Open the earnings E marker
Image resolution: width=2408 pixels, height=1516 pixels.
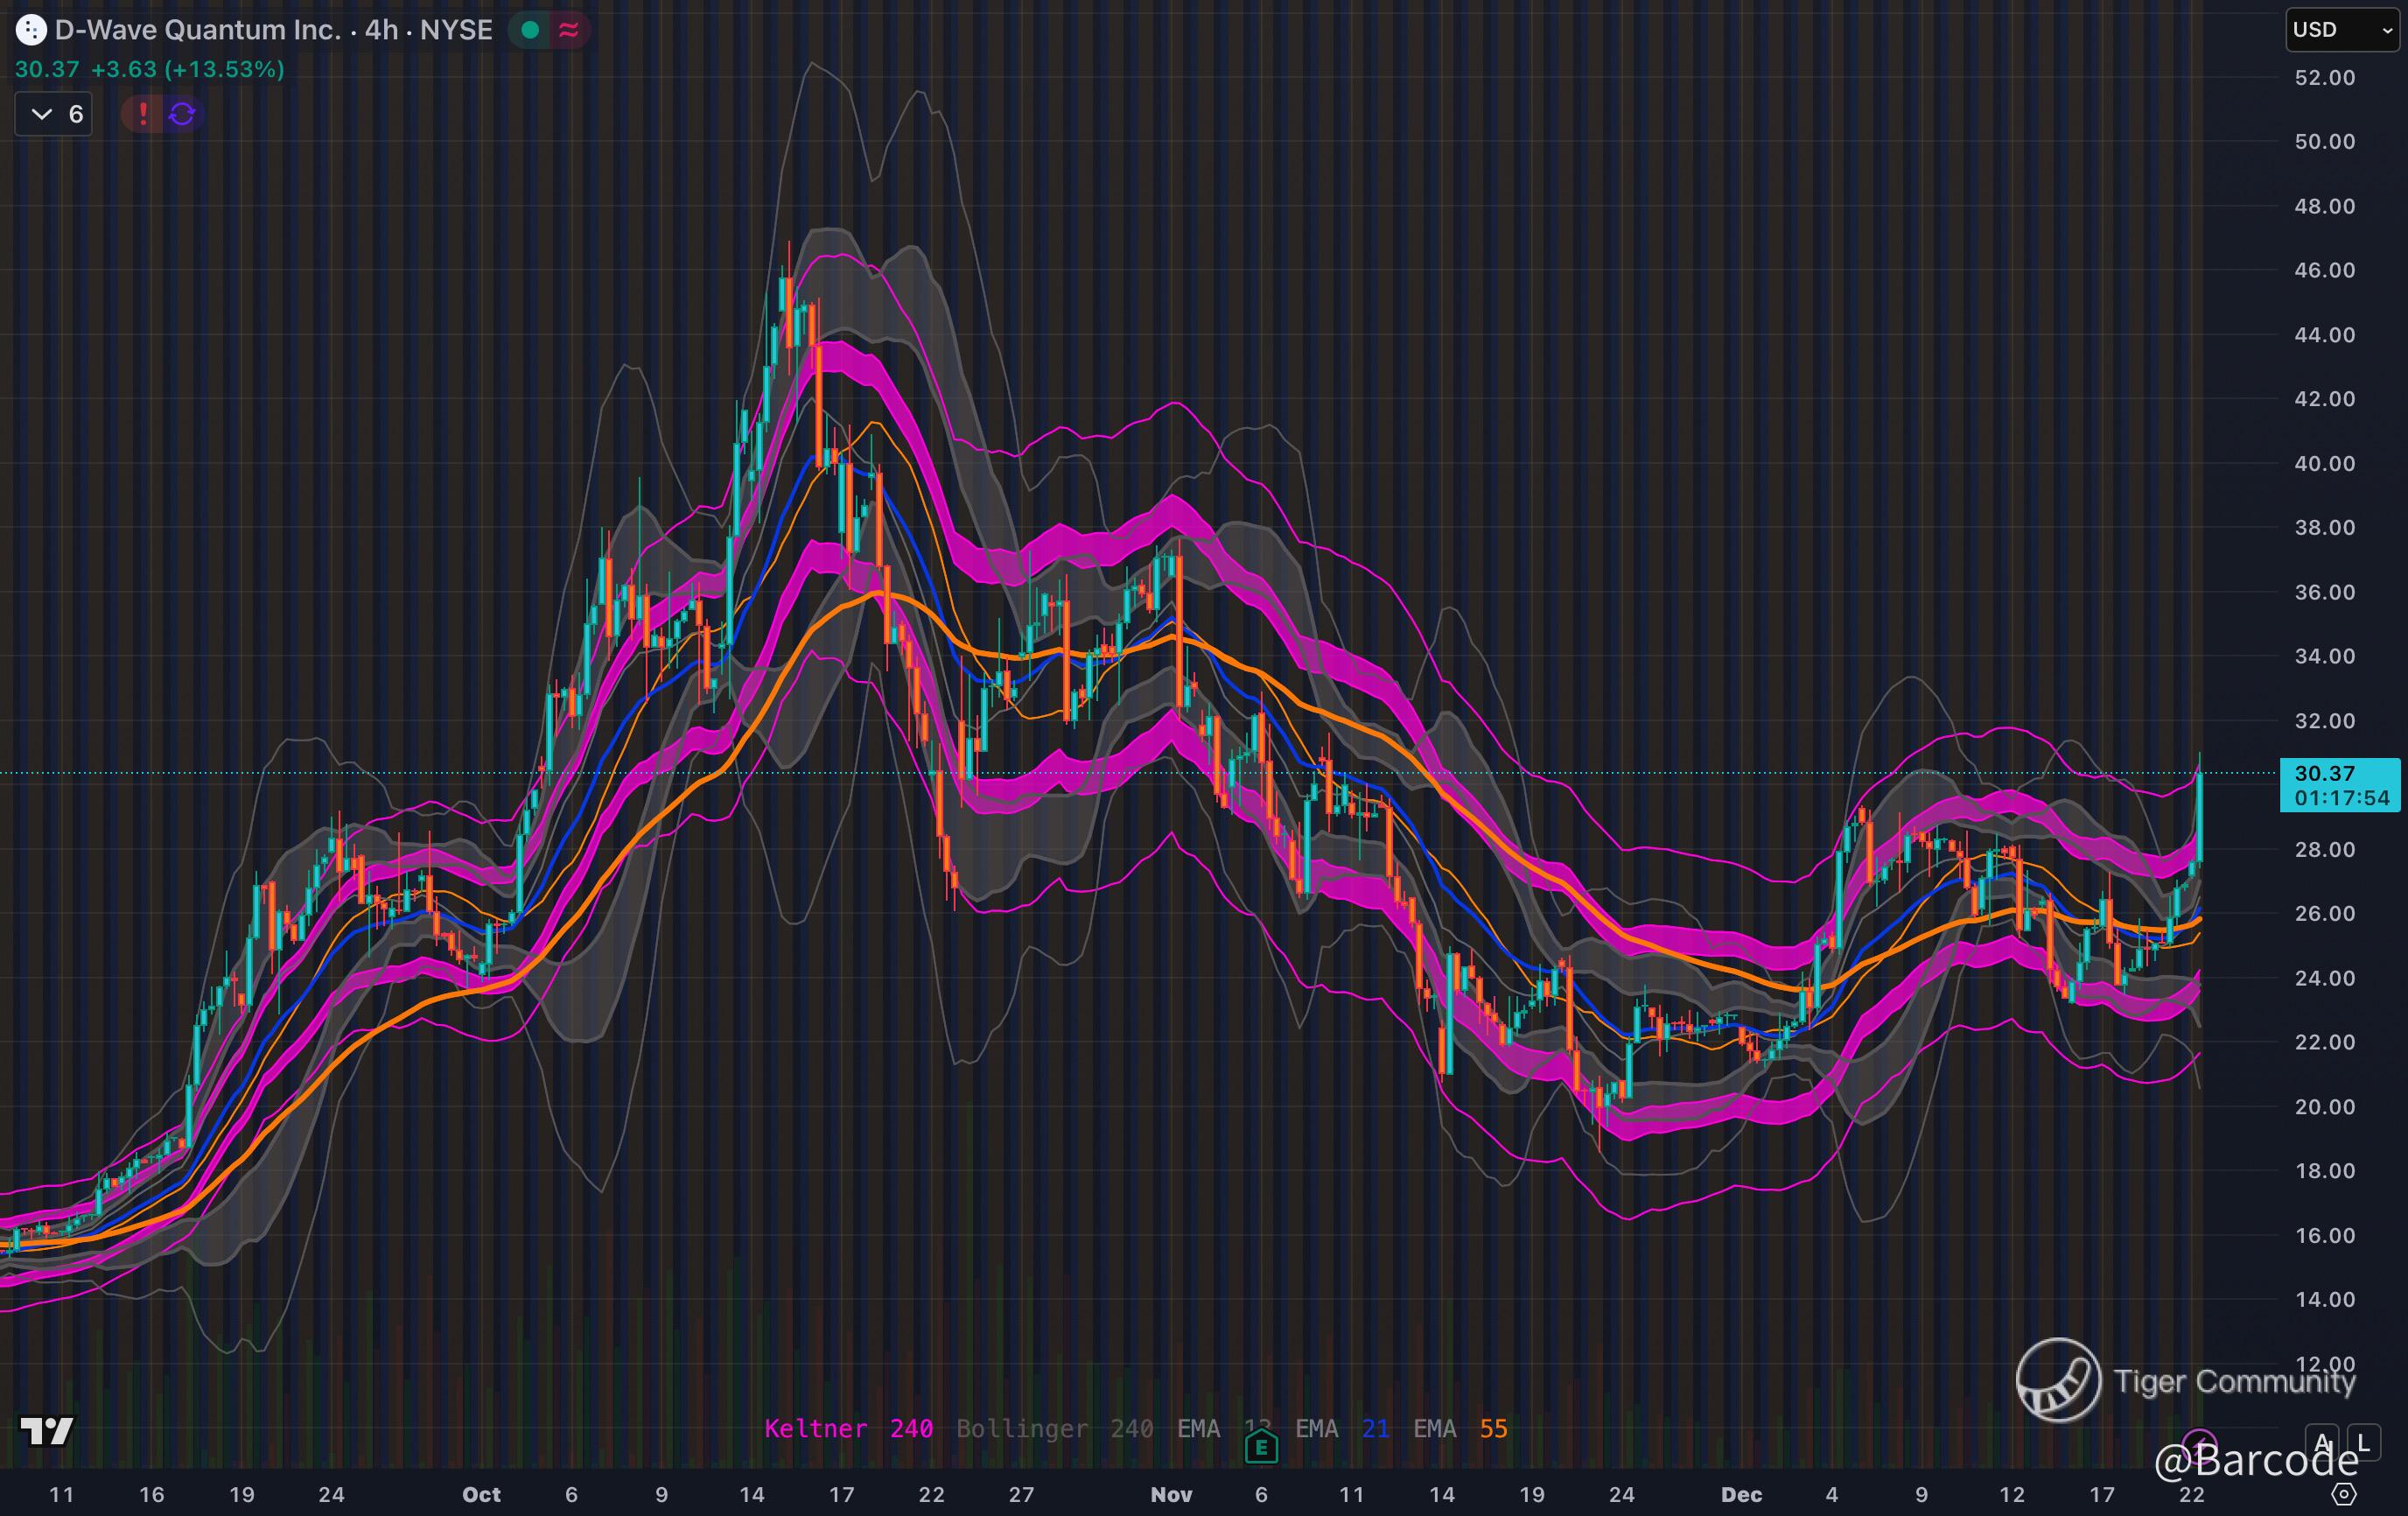coord(1261,1447)
